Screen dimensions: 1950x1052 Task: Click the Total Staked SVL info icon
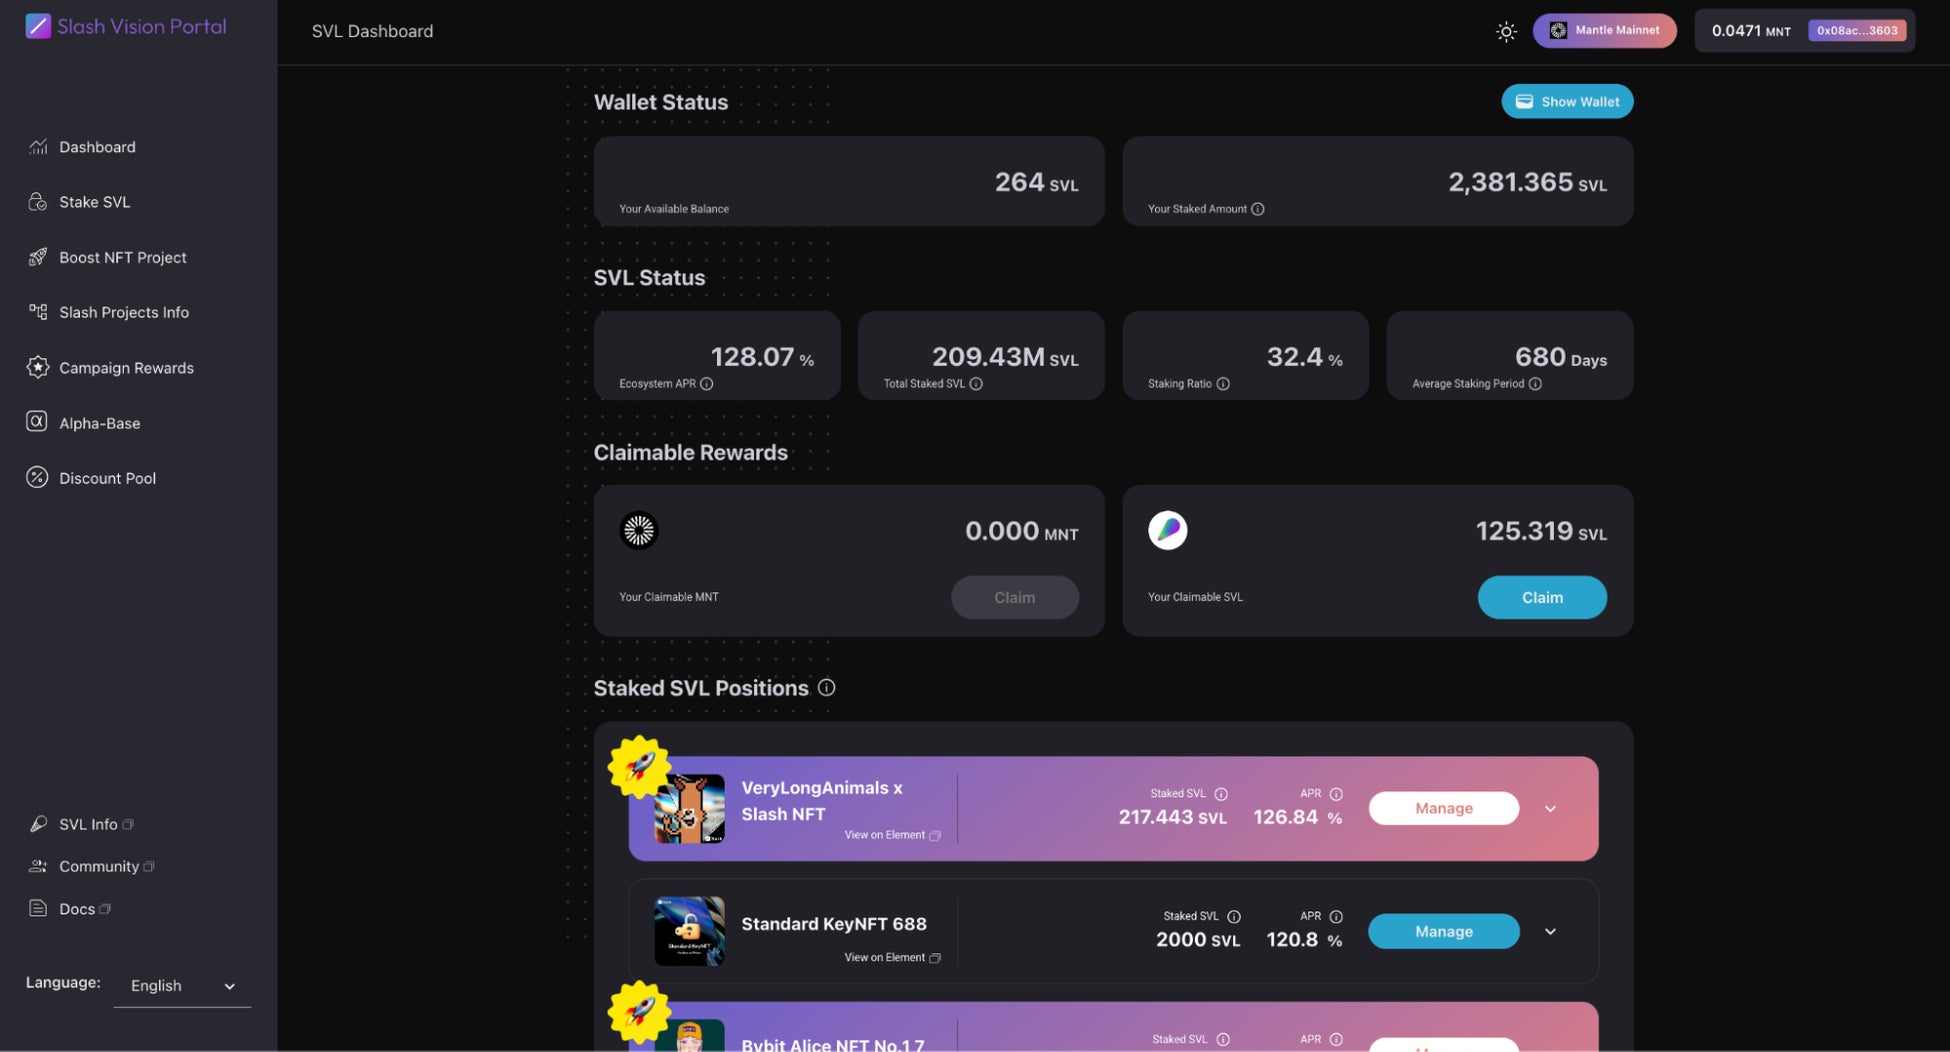pos(976,384)
